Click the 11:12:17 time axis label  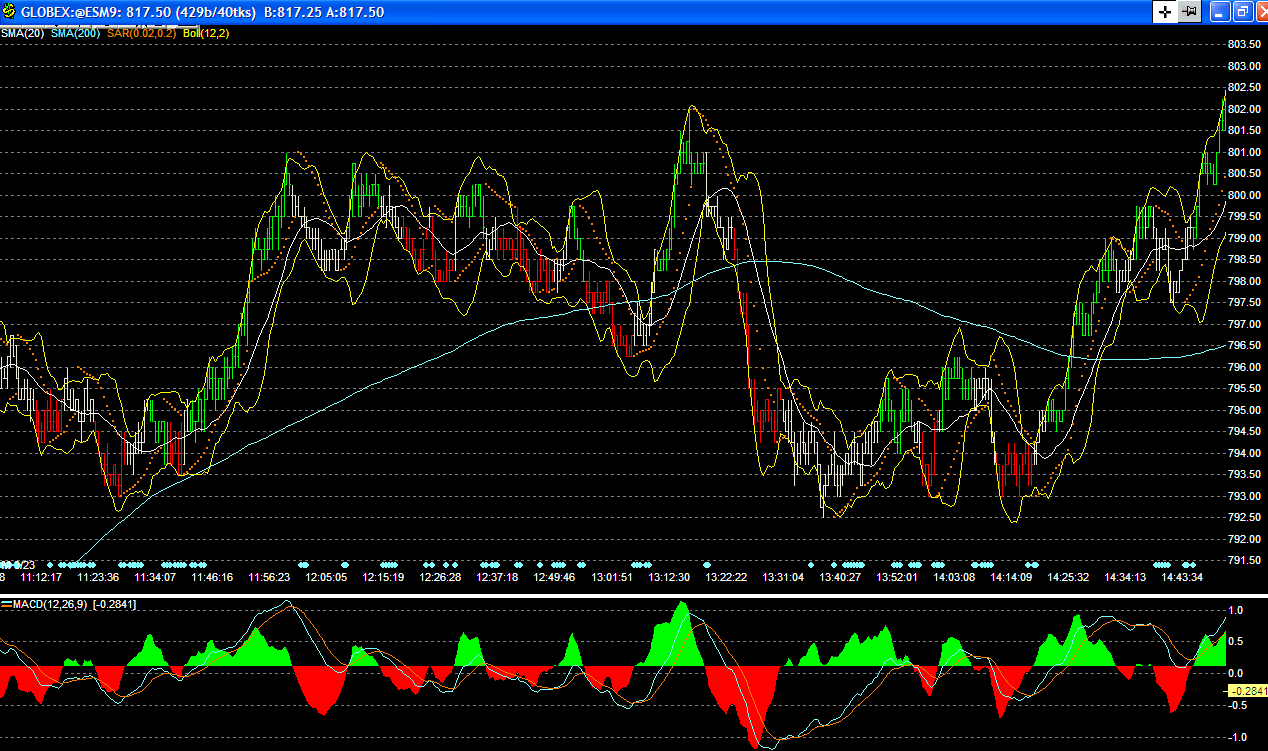click(x=42, y=577)
